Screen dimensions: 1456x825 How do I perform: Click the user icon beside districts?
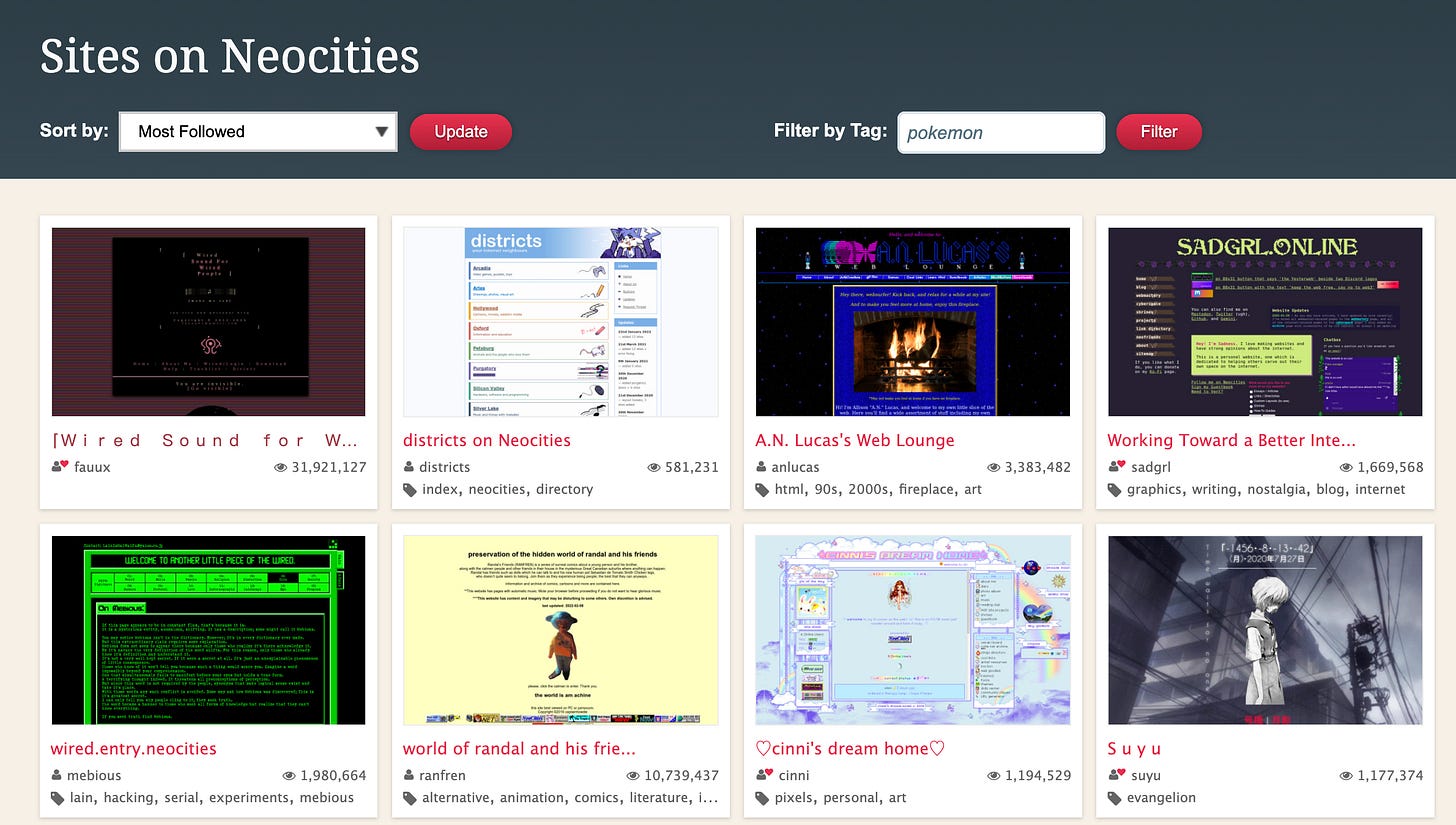(x=409, y=467)
